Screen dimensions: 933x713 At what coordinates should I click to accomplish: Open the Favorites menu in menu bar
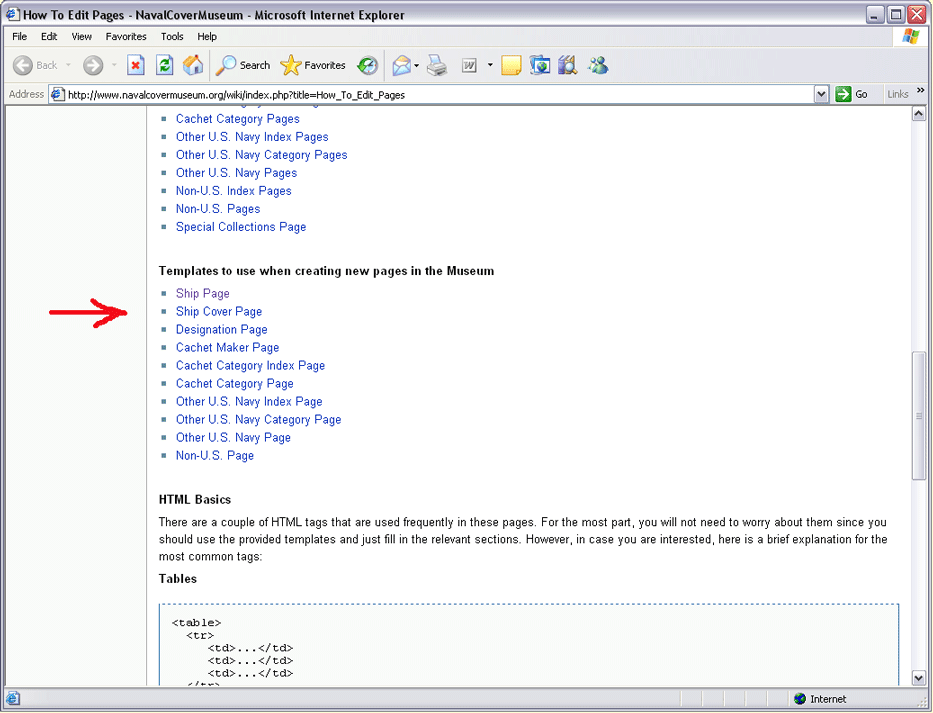pos(126,37)
